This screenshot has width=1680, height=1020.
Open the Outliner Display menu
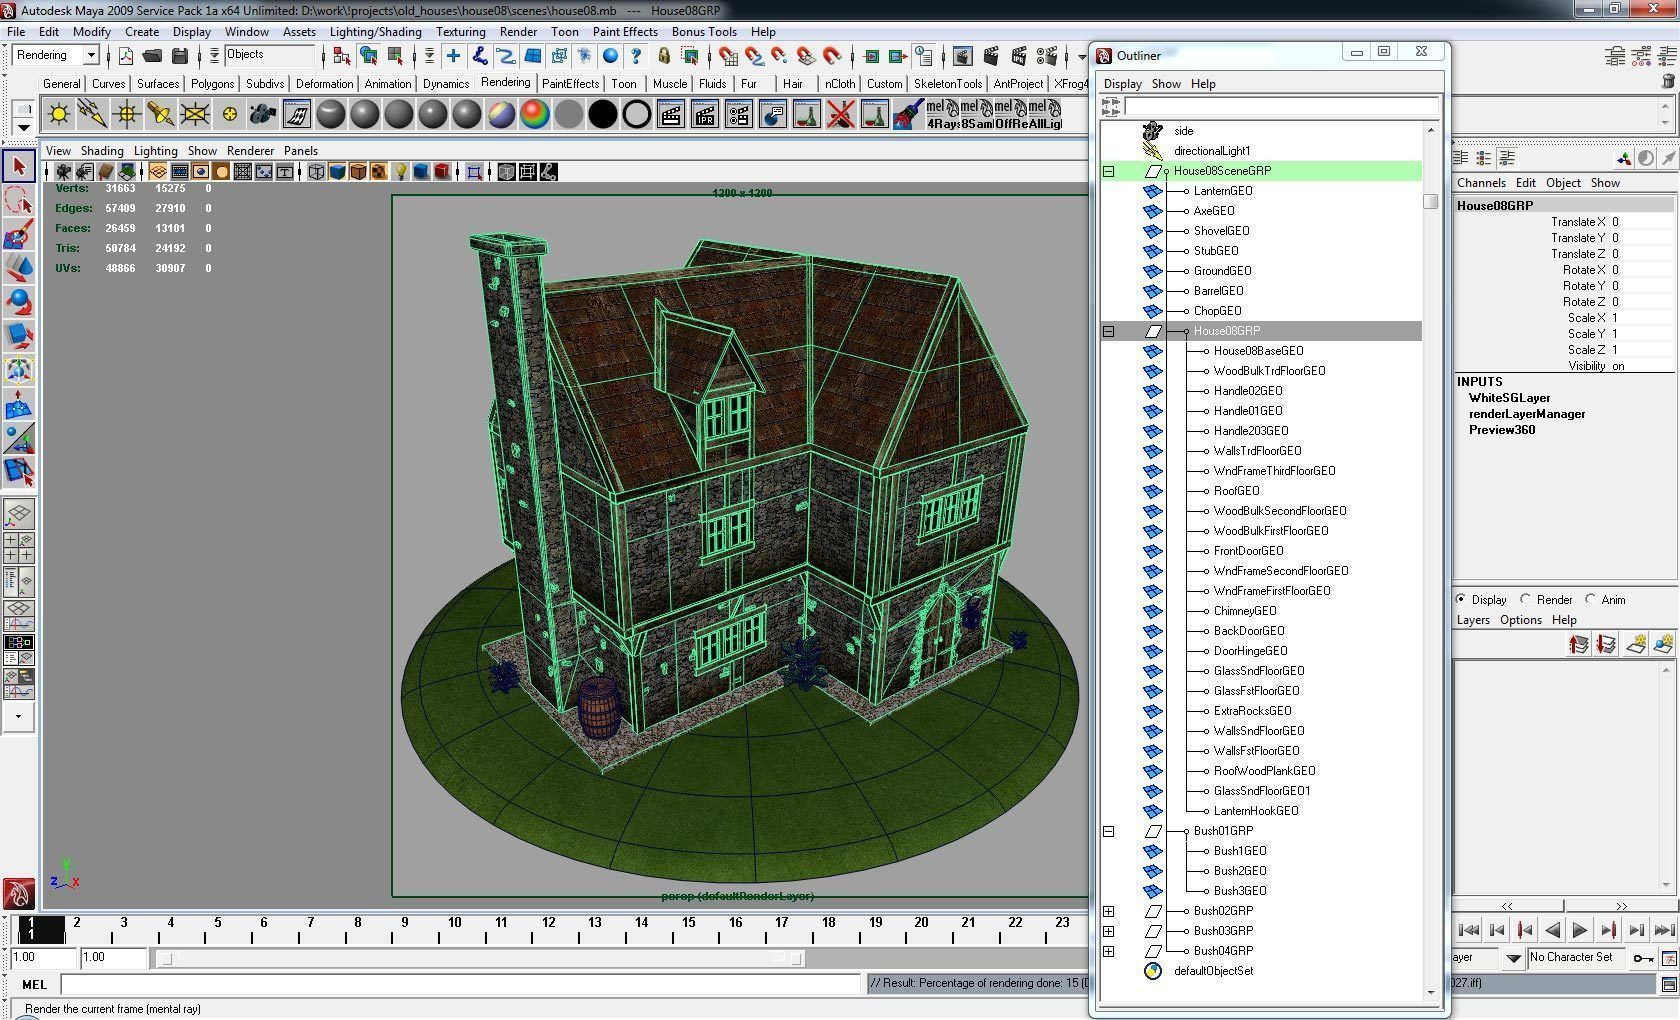click(1122, 84)
